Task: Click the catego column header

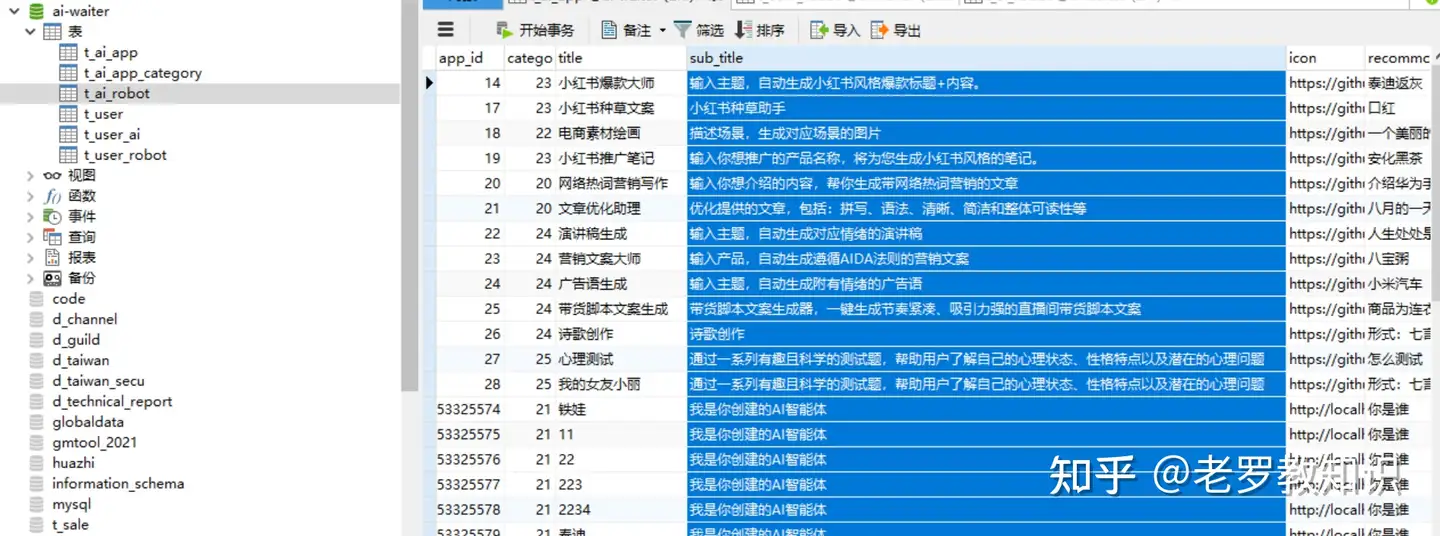Action: click(529, 58)
